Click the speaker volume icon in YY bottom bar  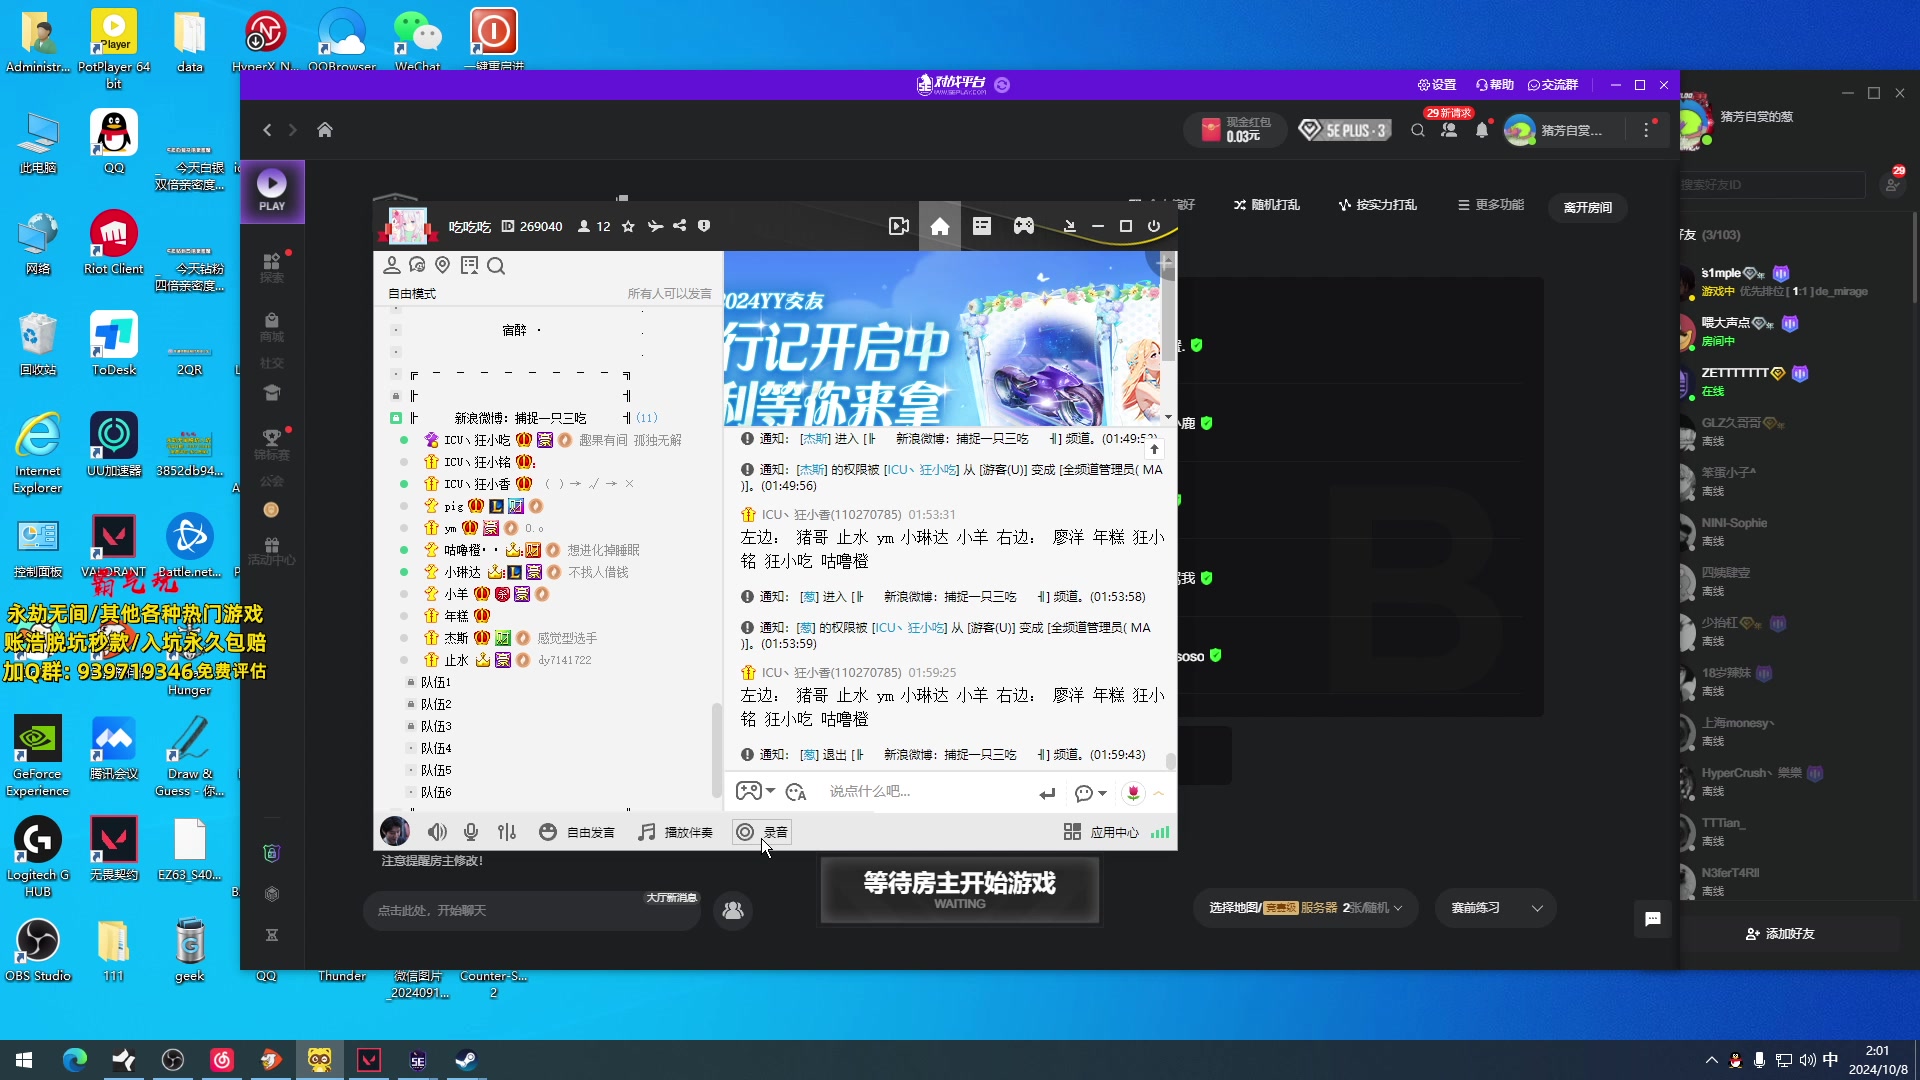[x=437, y=832]
